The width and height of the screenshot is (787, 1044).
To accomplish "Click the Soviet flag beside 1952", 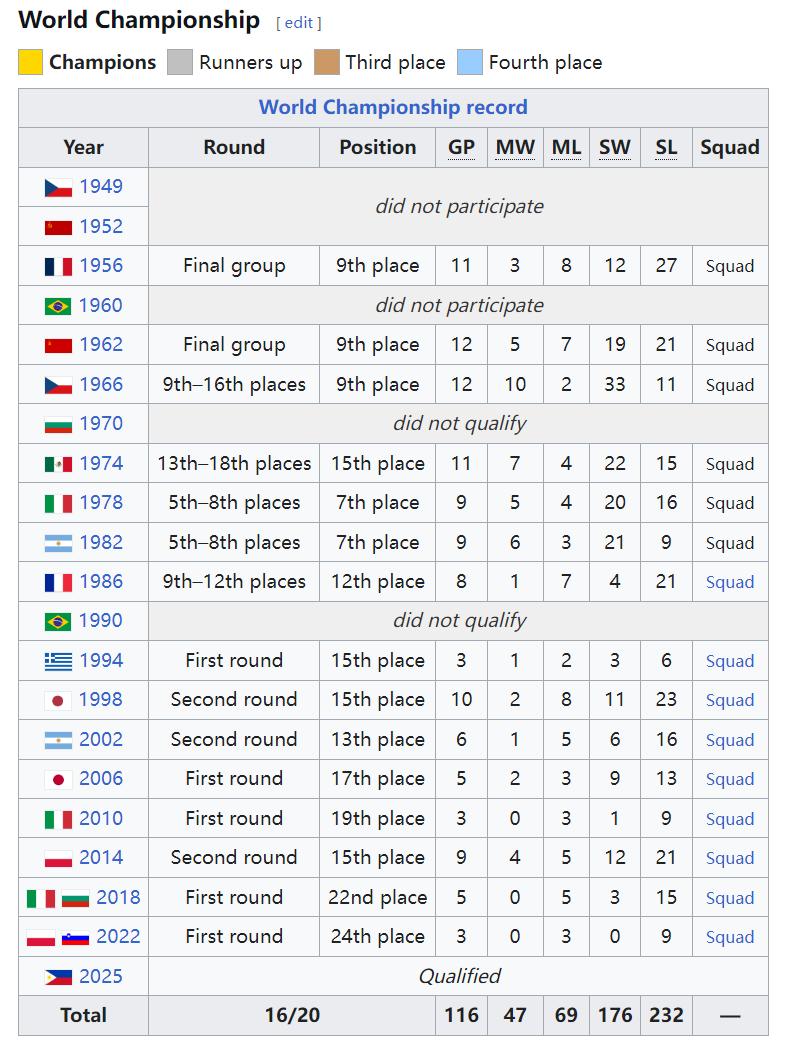I will (x=58, y=227).
